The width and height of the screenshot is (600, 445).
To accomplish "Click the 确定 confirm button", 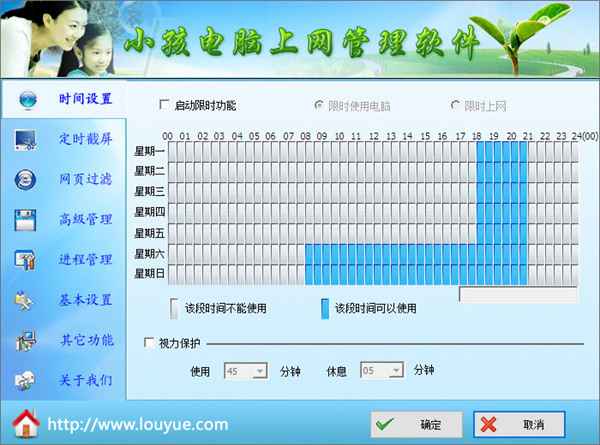I will tap(416, 424).
